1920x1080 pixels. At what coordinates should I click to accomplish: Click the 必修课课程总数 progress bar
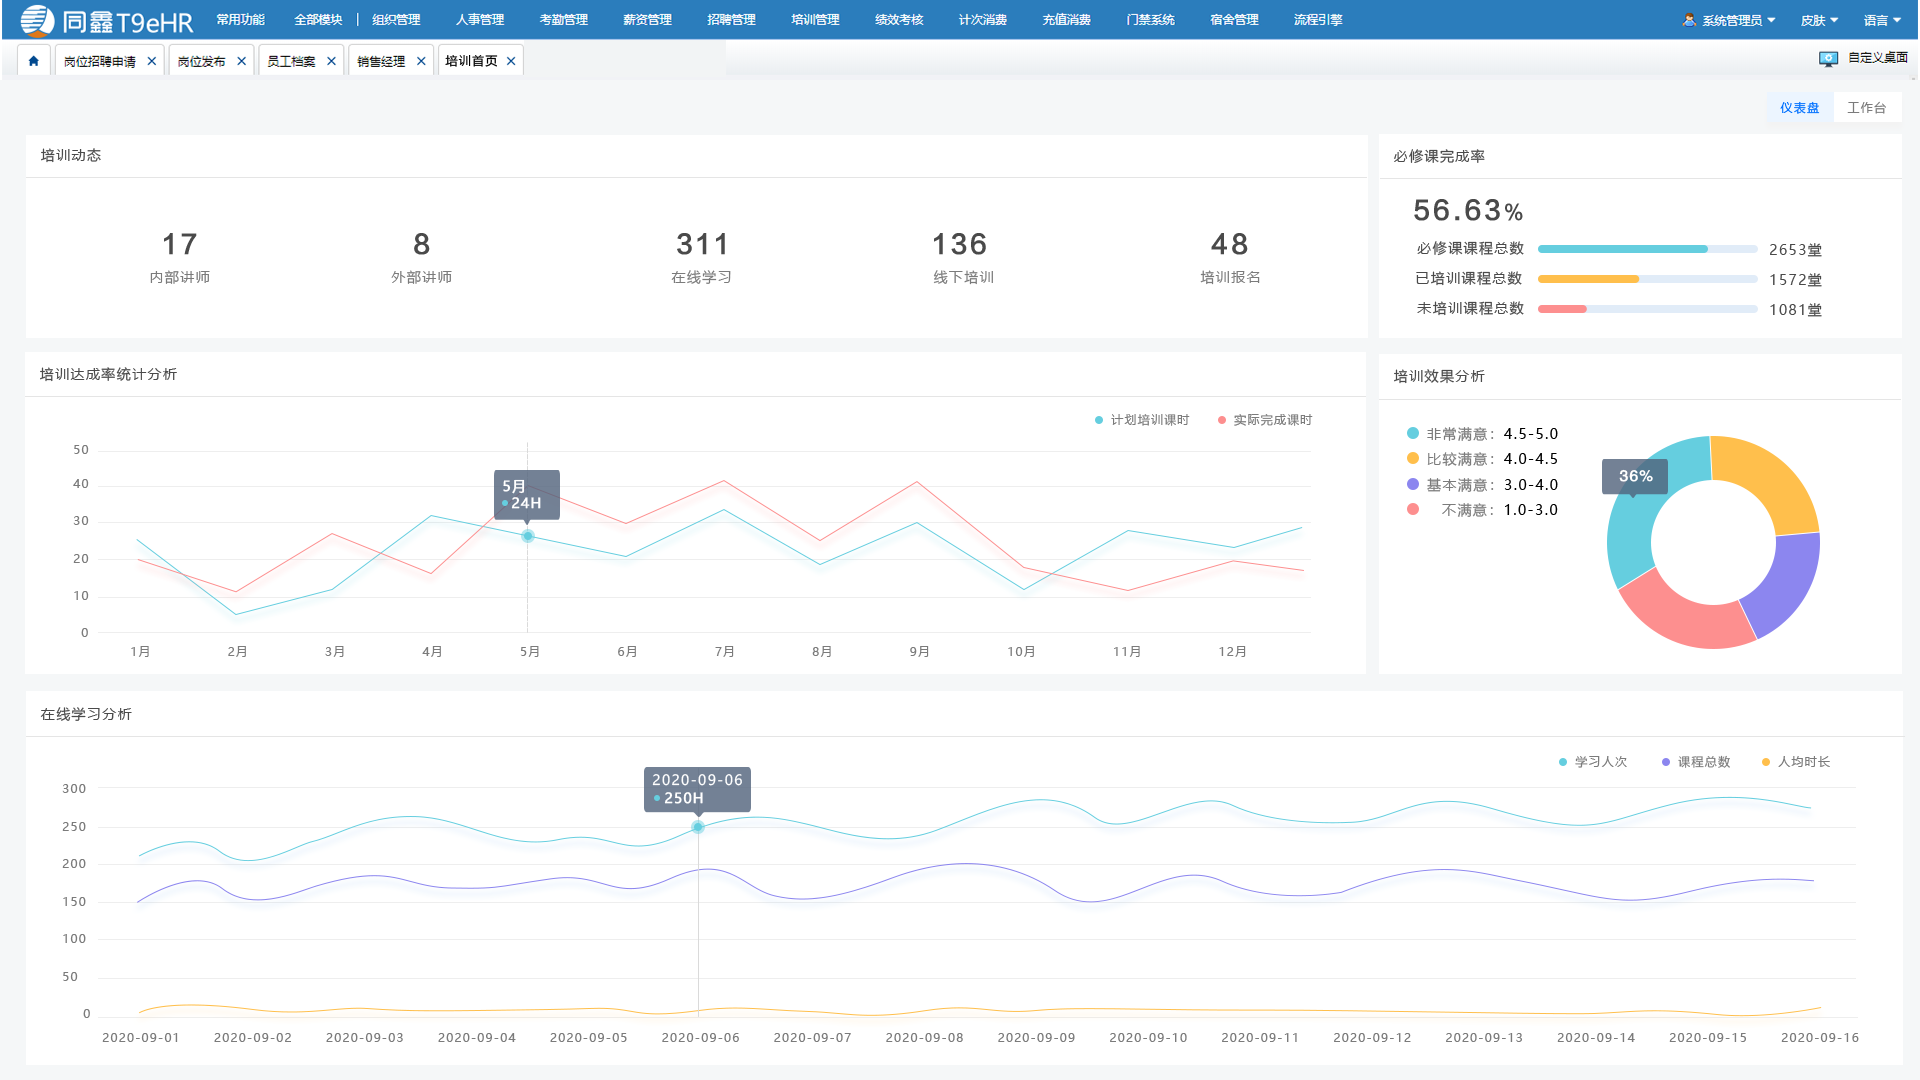(x=1647, y=249)
